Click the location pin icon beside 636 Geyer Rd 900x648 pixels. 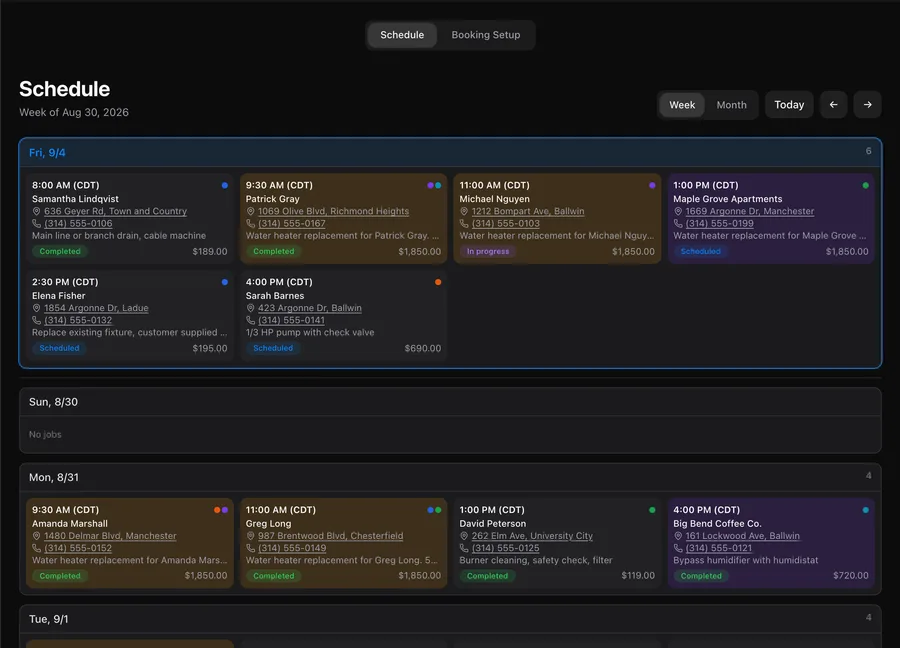(x=36, y=211)
